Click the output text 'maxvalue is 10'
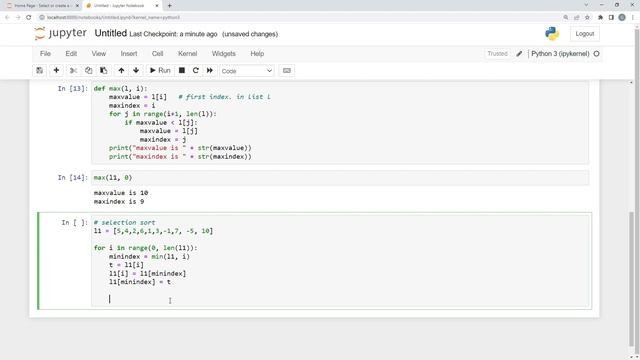Screen dimensions: 640x360 tap(121, 193)
